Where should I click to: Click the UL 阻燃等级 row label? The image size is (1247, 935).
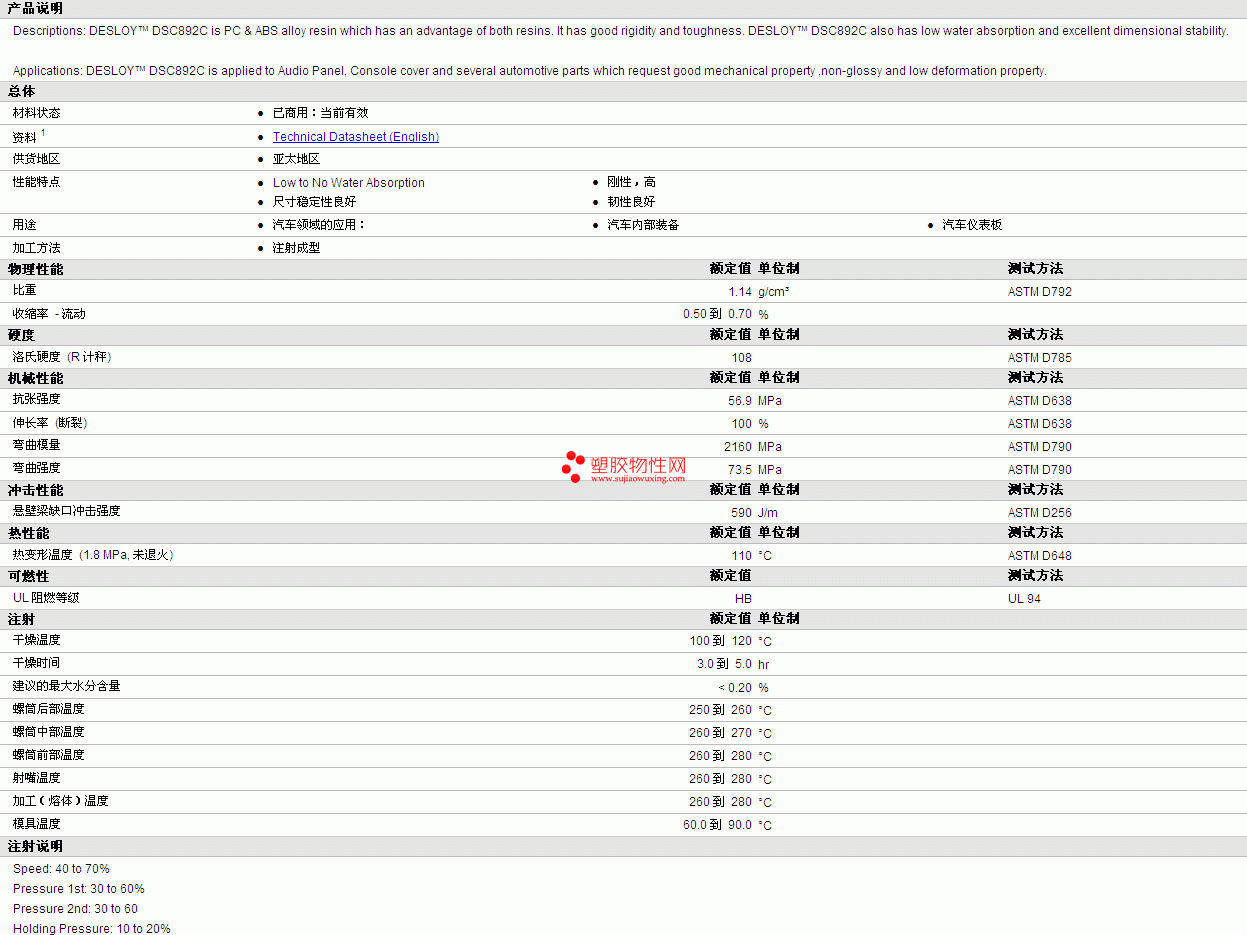(x=46, y=598)
